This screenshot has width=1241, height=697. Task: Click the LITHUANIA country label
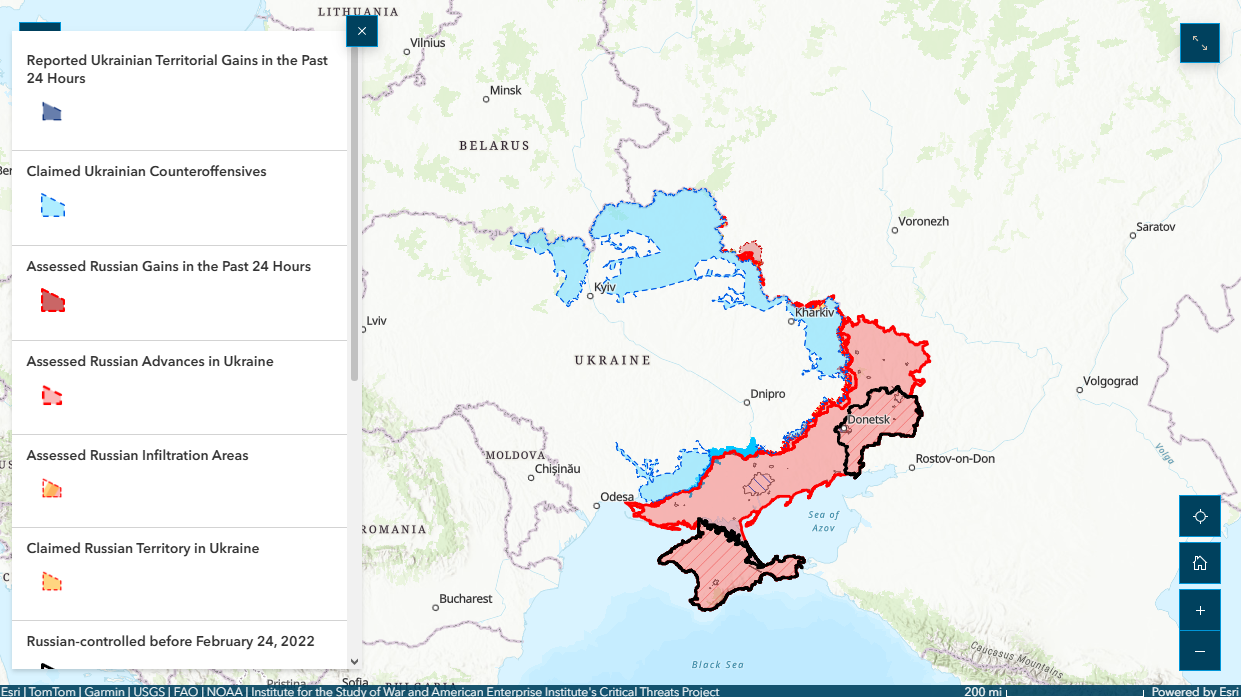tap(358, 12)
